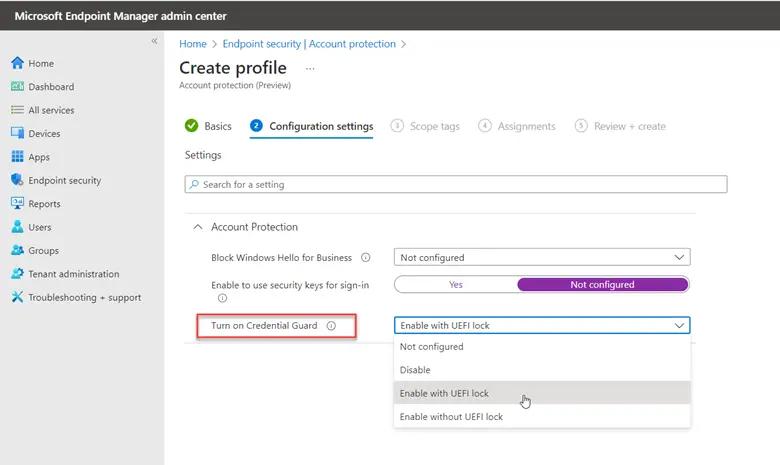This screenshot has width=780, height=465.
Task: Click the Devices sidebar icon
Action: (x=17, y=133)
